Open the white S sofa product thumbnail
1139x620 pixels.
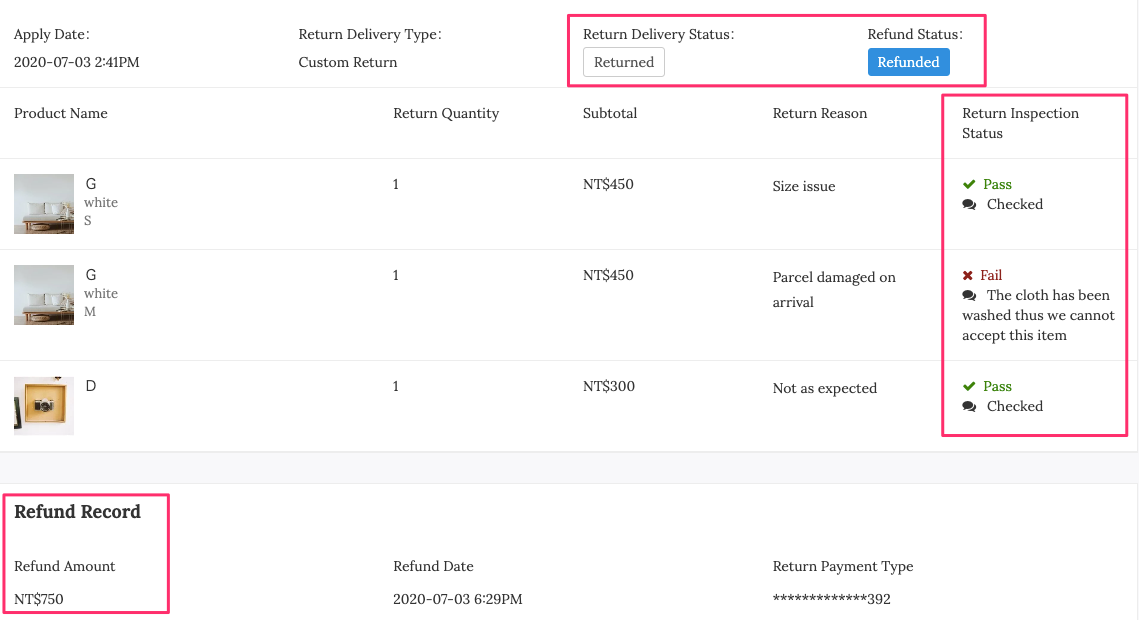click(44, 203)
